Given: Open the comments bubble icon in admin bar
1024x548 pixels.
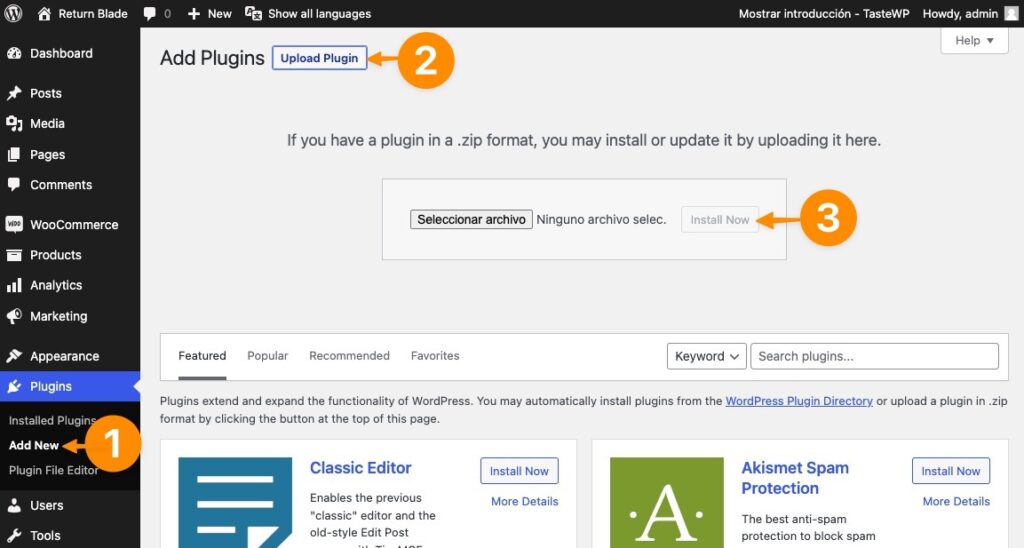Looking at the screenshot, I should tap(150, 14).
